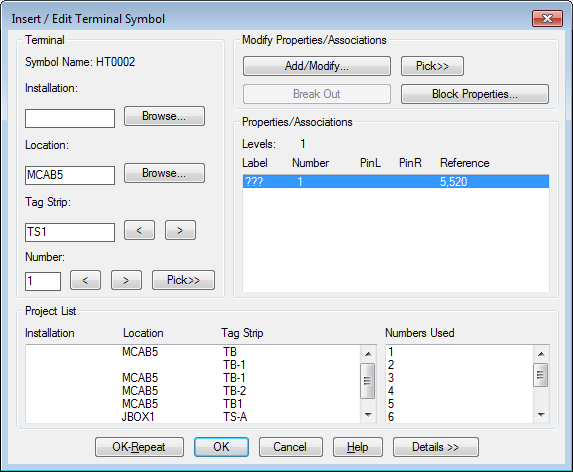Click the Location input field containing MCAB5
573x472 pixels.
click(70, 175)
